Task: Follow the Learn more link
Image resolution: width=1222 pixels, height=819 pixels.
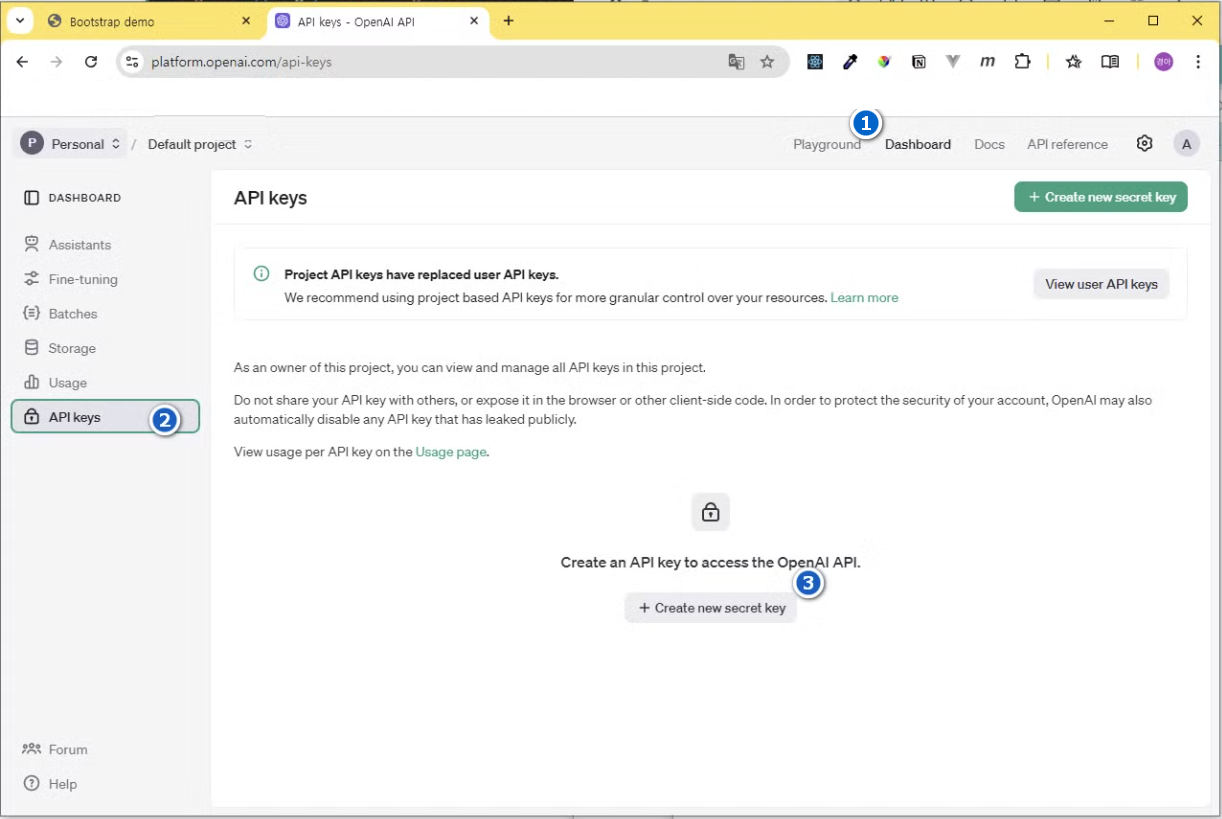Action: point(864,298)
